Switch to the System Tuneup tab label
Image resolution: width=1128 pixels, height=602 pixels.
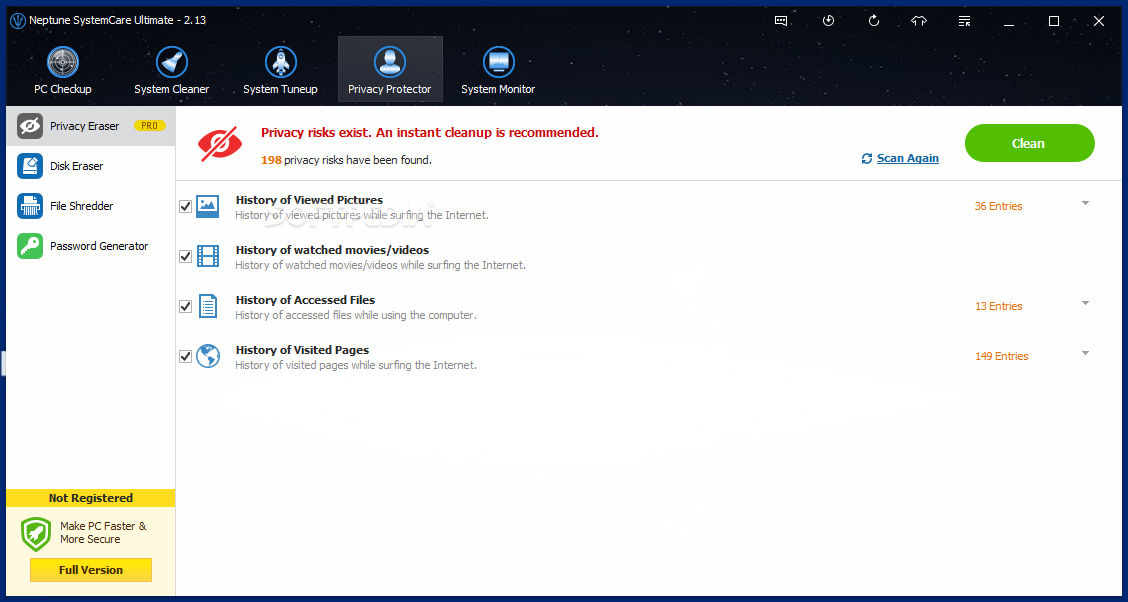click(x=281, y=89)
